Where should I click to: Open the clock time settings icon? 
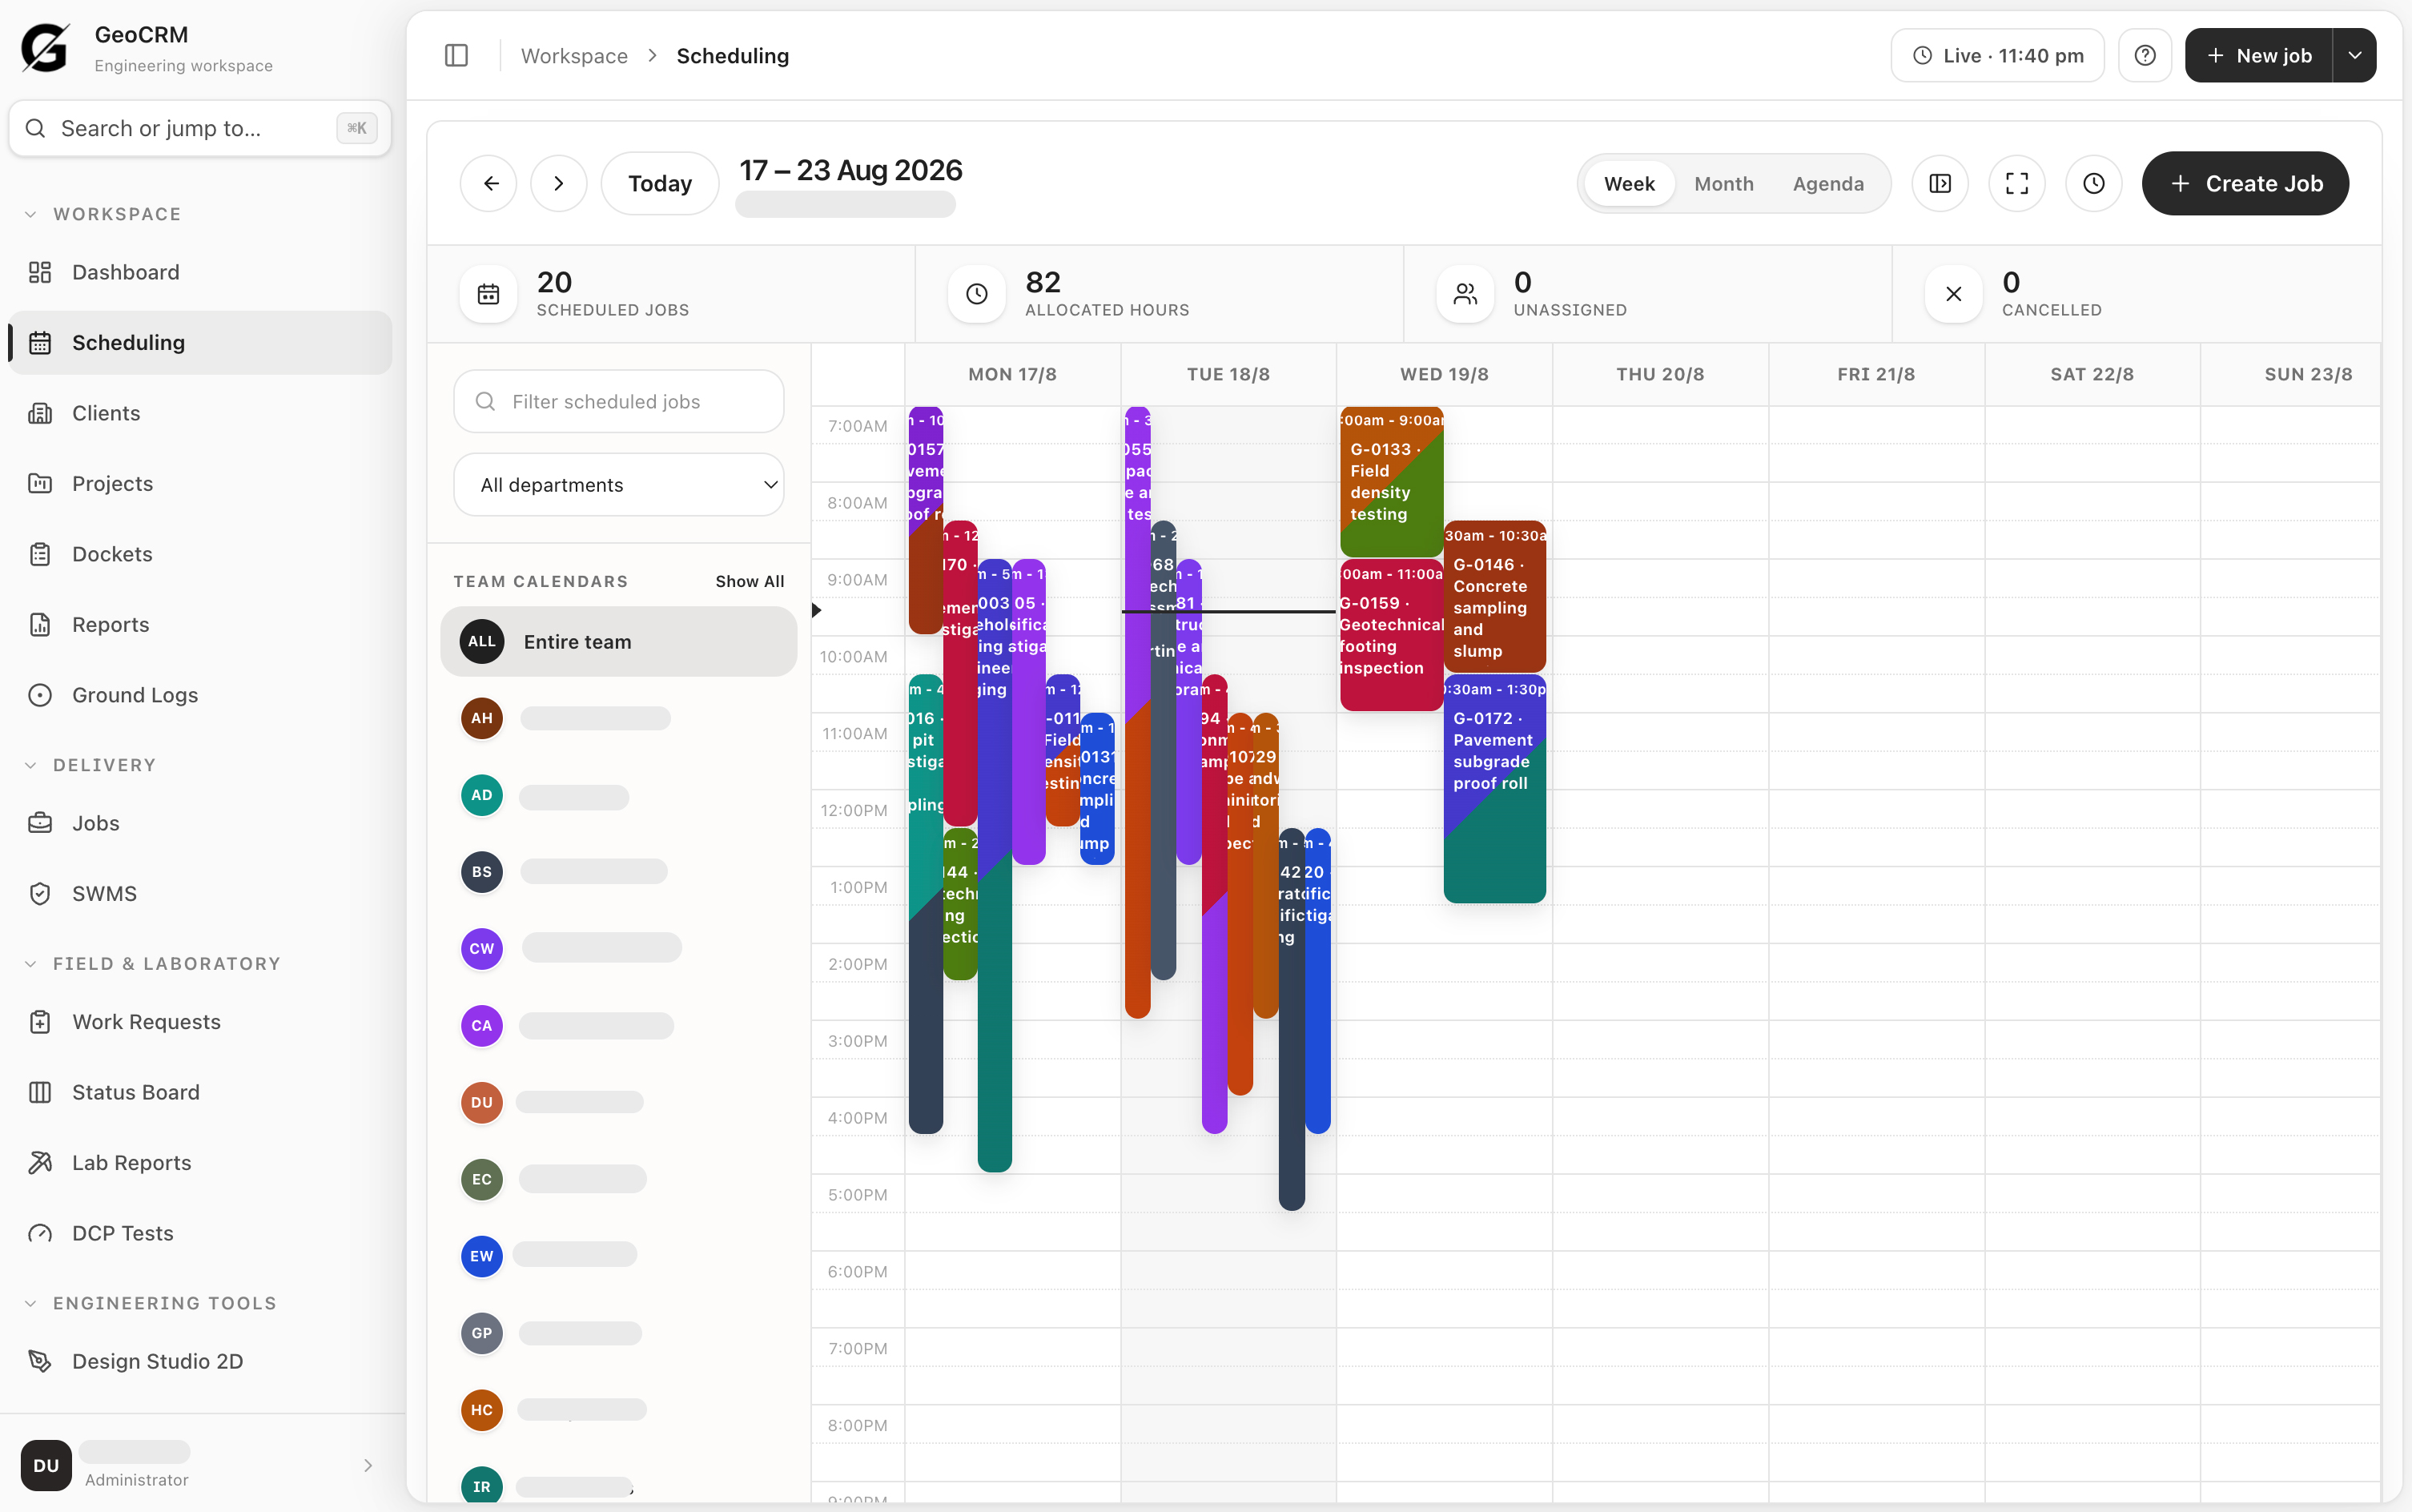2094,183
